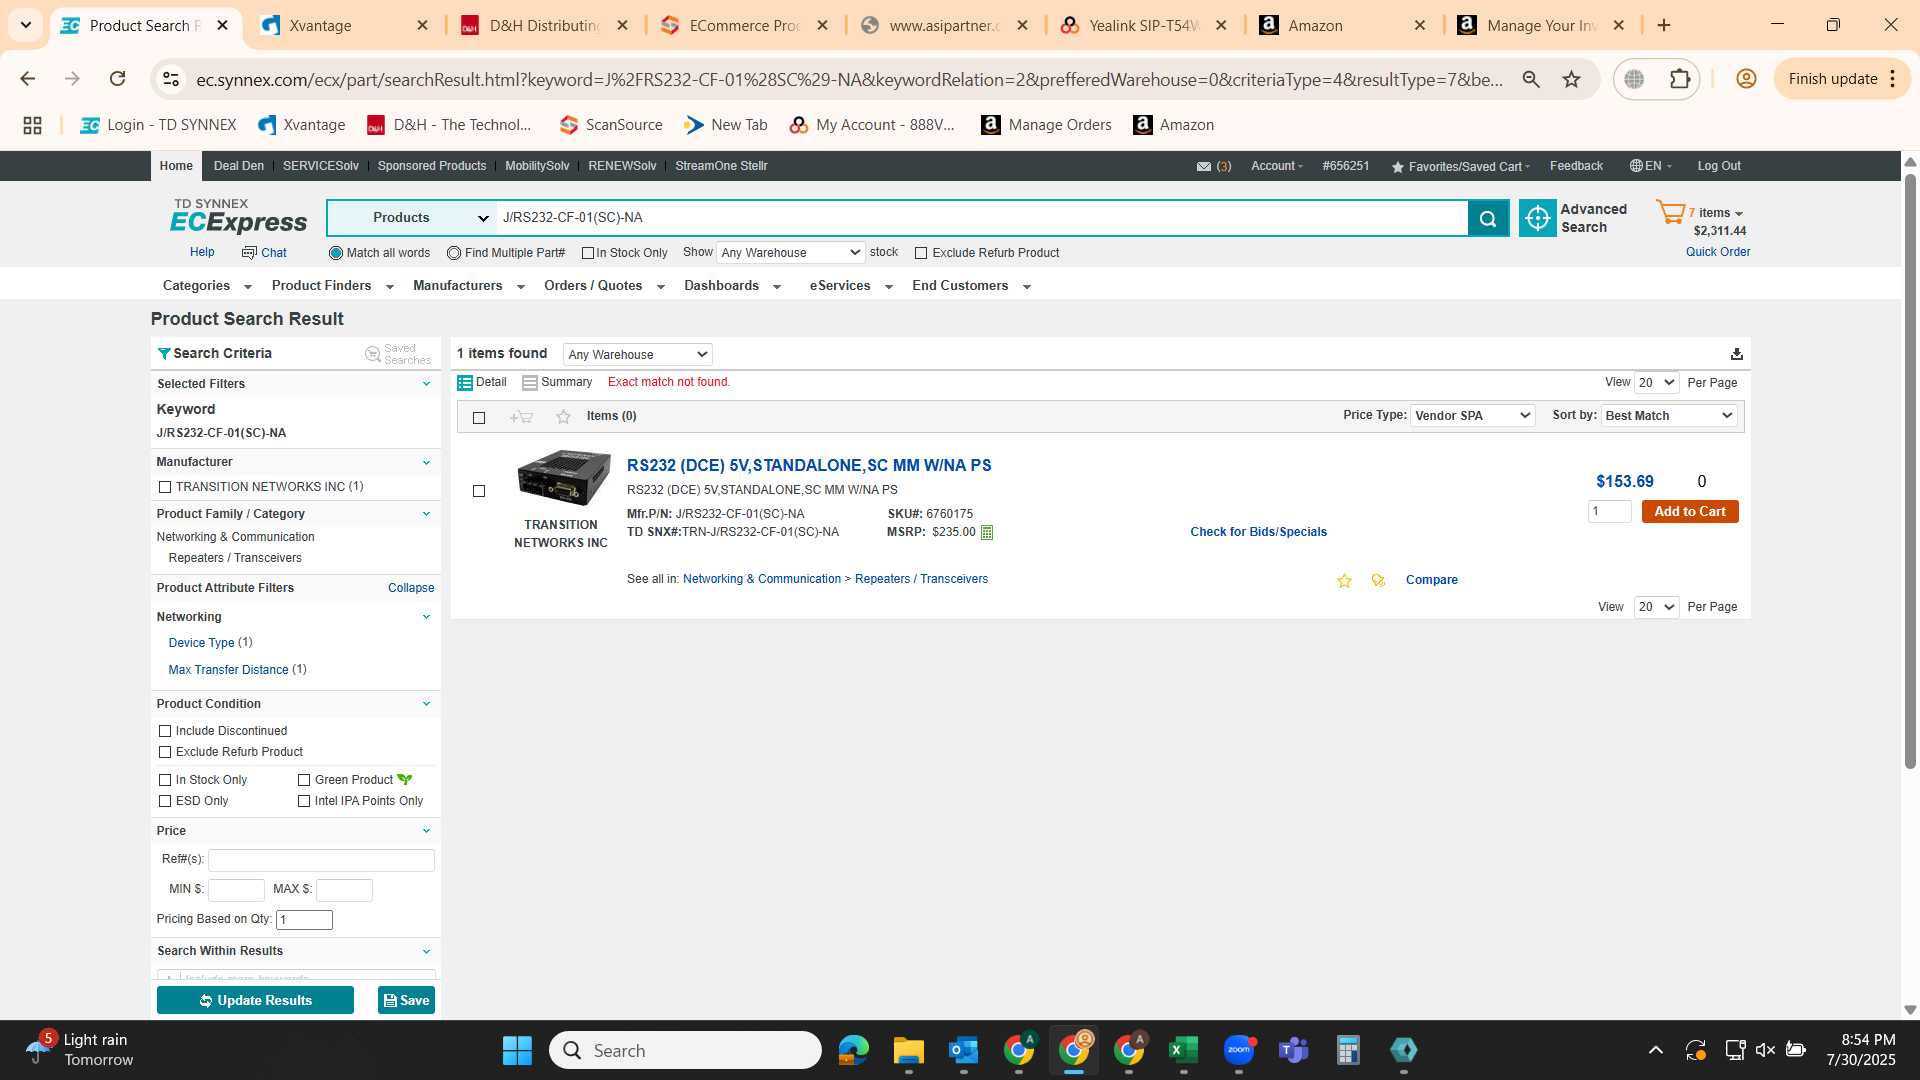
Task: Check Green Product filter
Action: tap(304, 780)
